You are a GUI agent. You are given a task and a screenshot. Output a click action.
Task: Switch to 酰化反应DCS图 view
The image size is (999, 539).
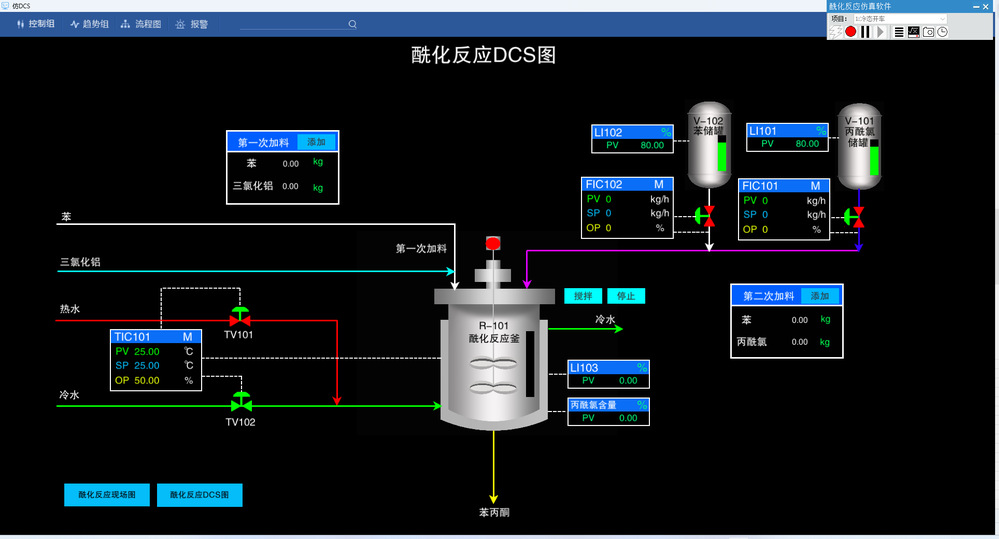199,495
